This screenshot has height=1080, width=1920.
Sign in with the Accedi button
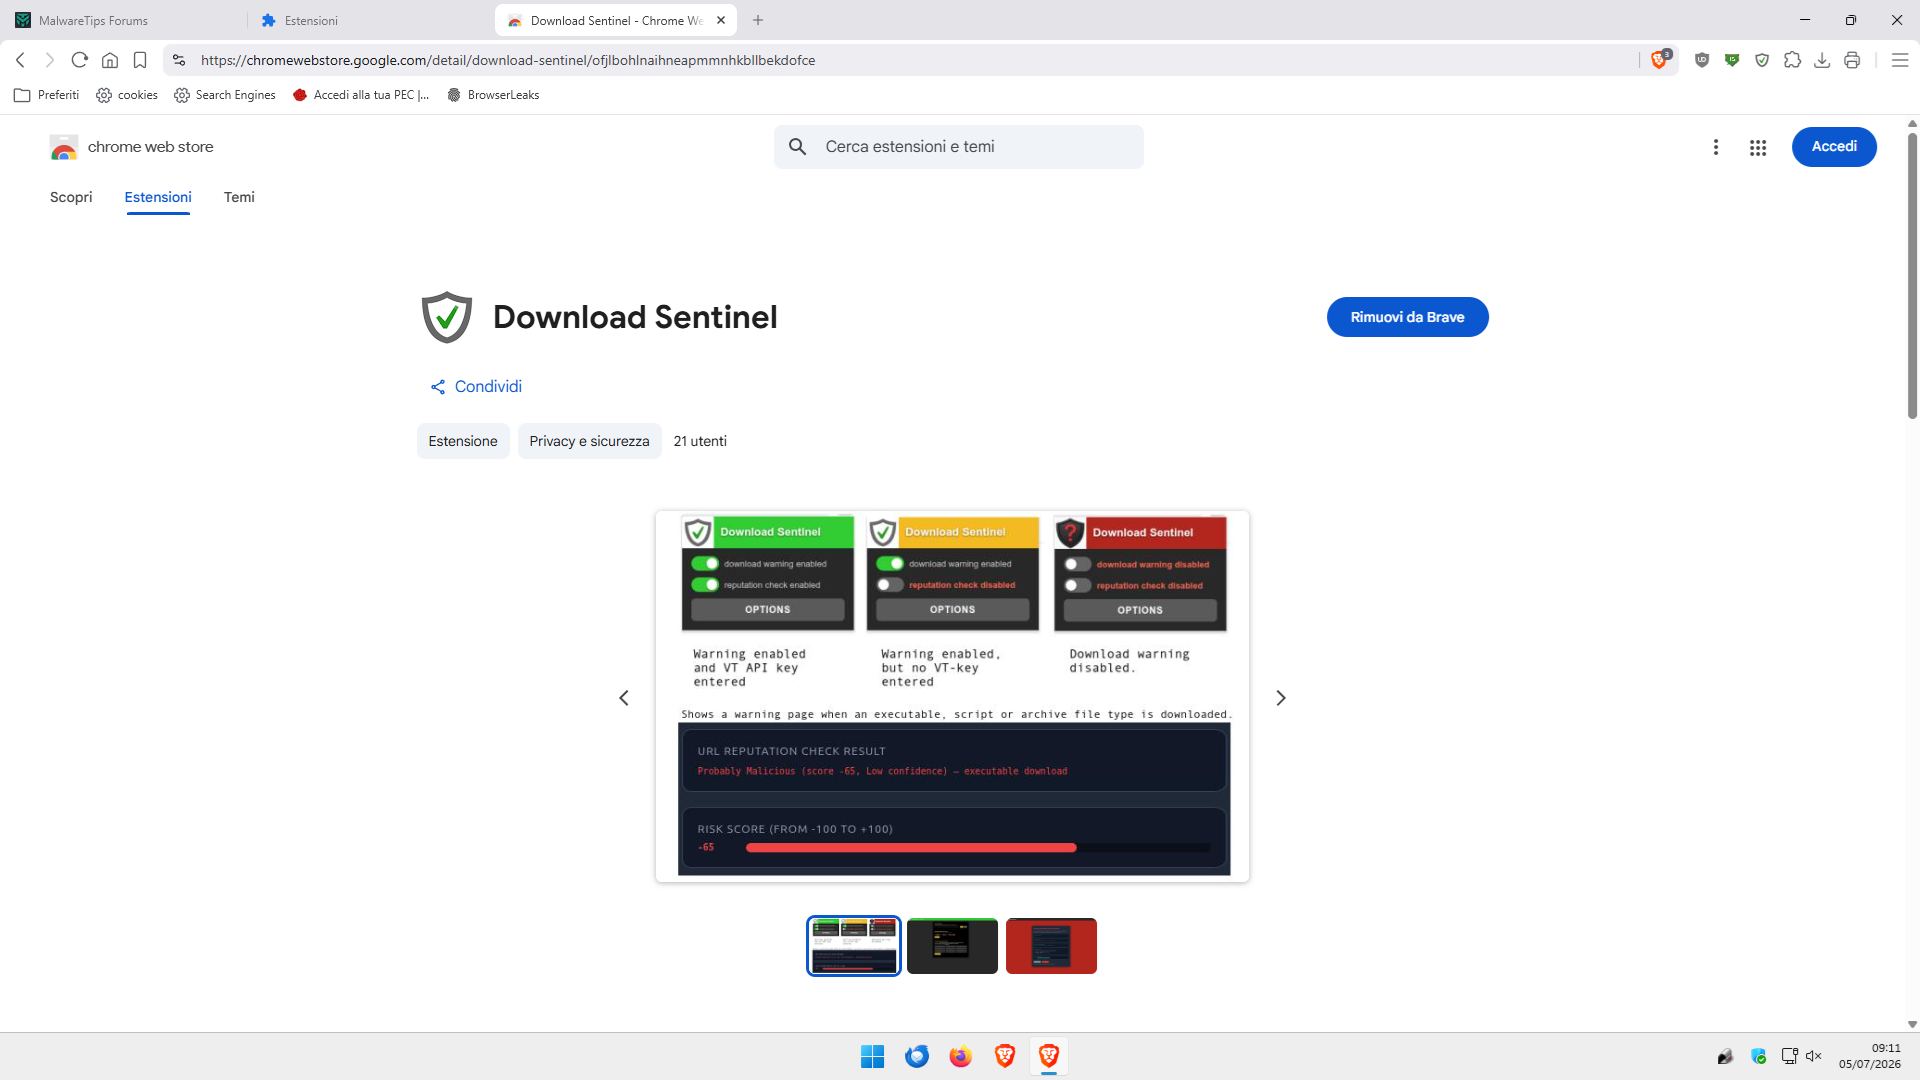1834,147
